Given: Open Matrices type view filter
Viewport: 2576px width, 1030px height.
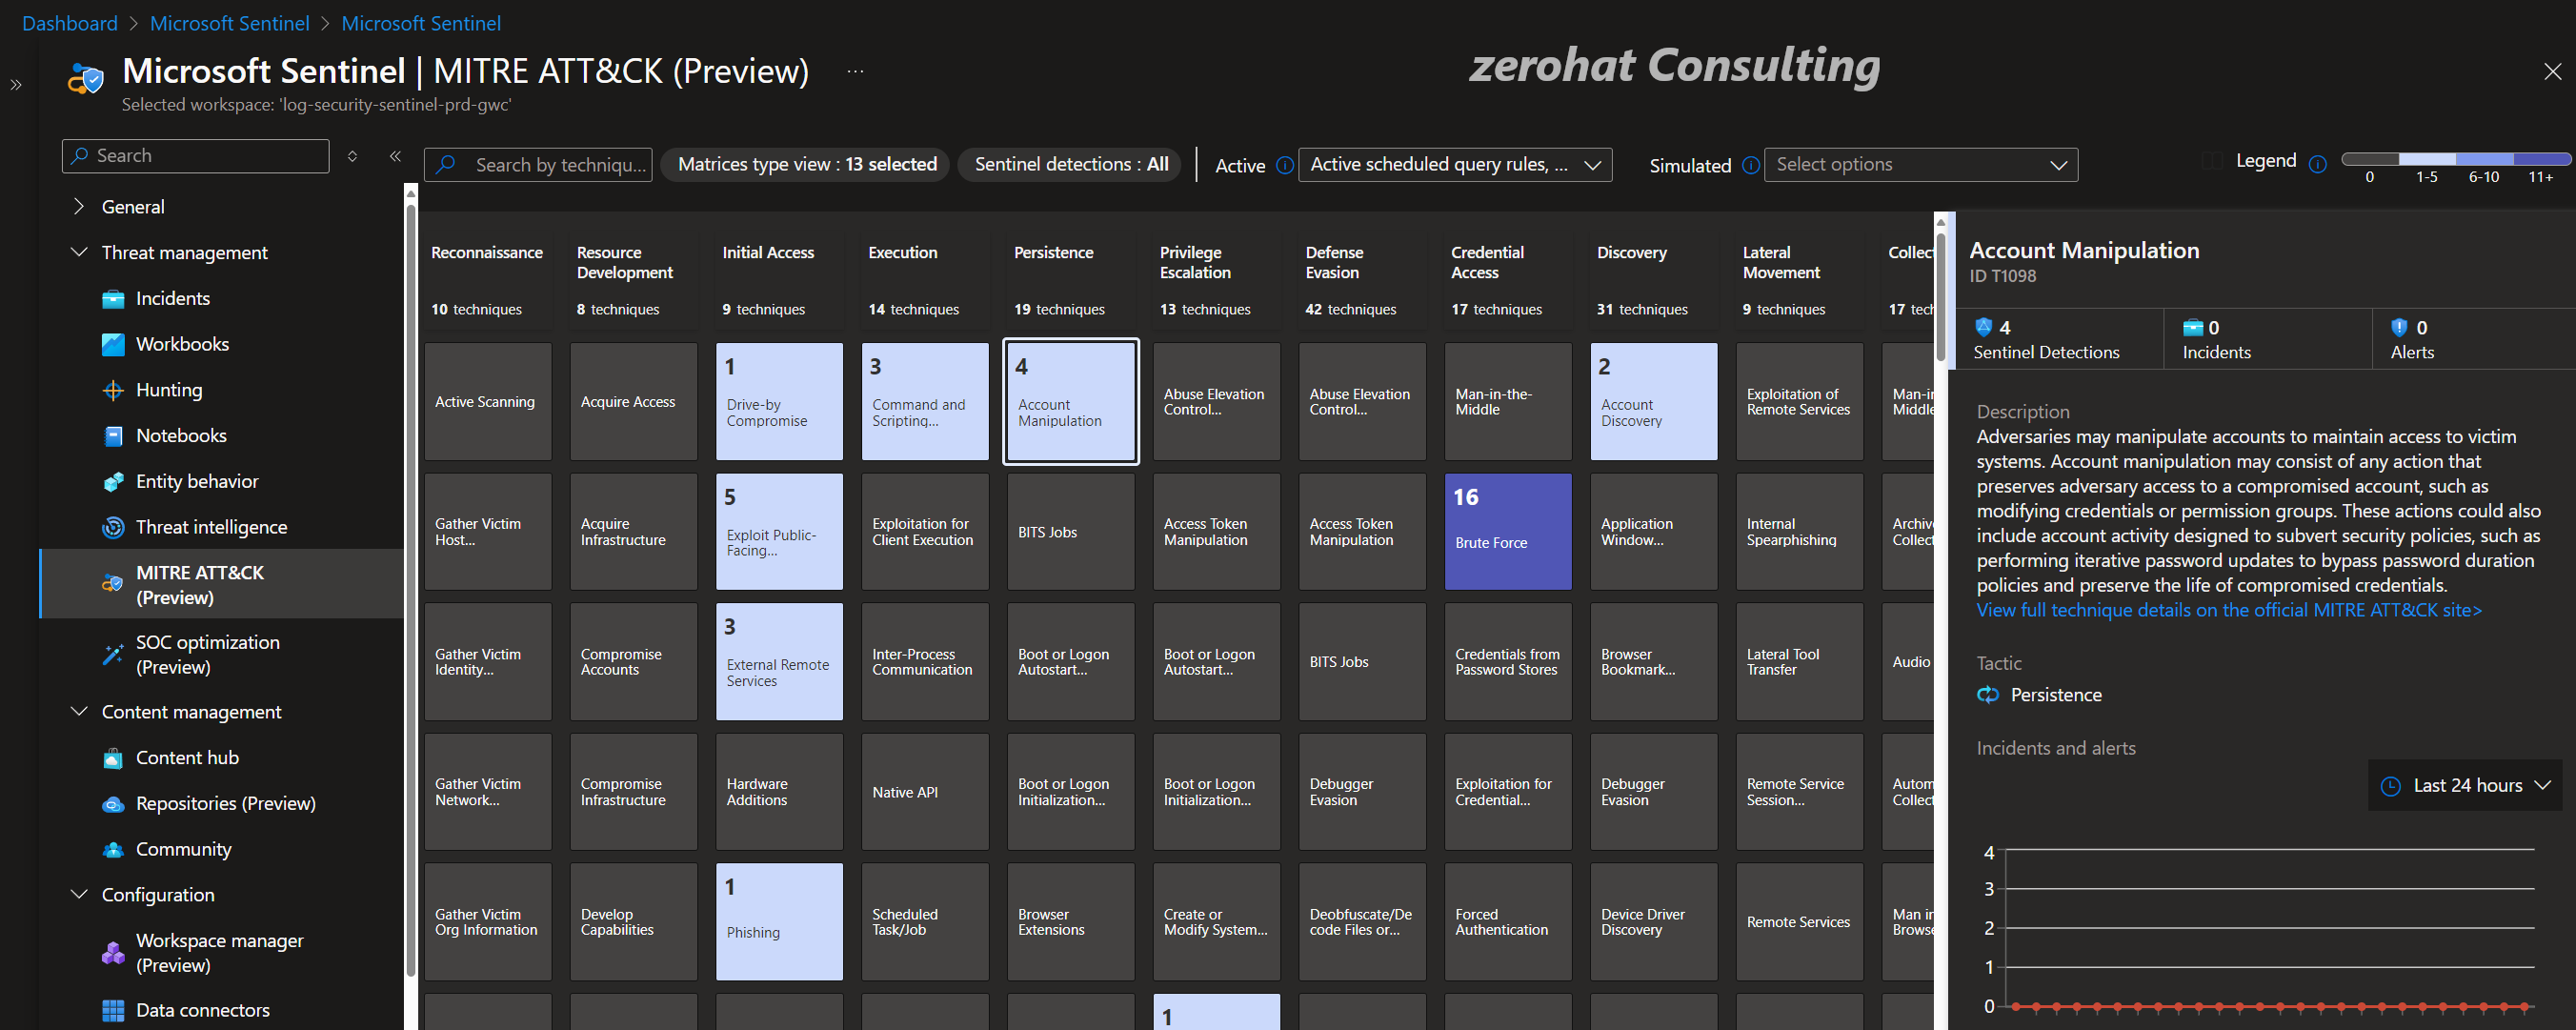Looking at the screenshot, I should coord(806,165).
